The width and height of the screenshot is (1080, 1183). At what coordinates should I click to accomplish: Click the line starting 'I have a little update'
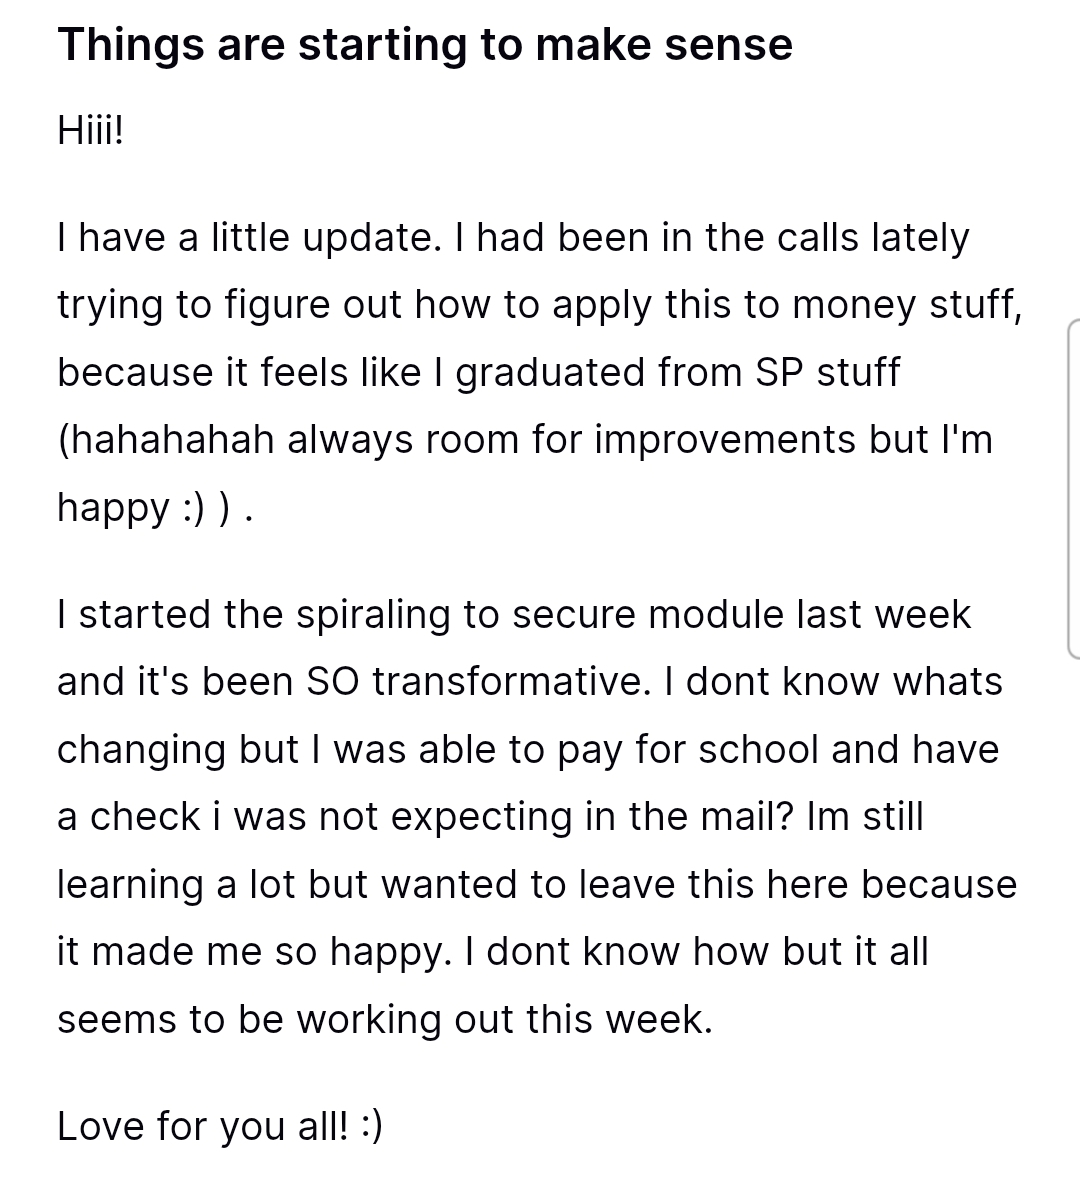click(513, 238)
